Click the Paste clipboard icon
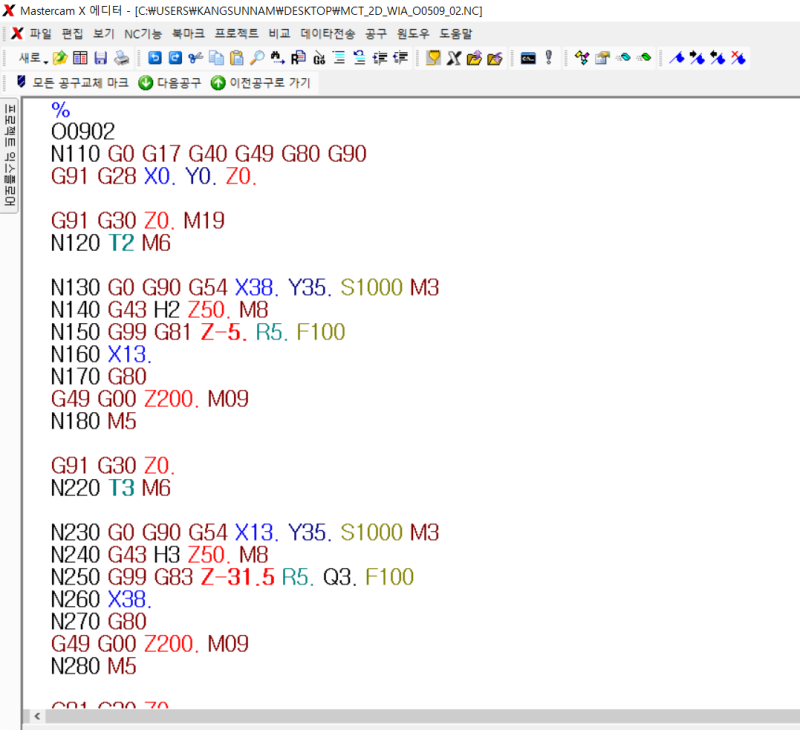The height and width of the screenshot is (730, 800). pyautogui.click(x=237, y=58)
